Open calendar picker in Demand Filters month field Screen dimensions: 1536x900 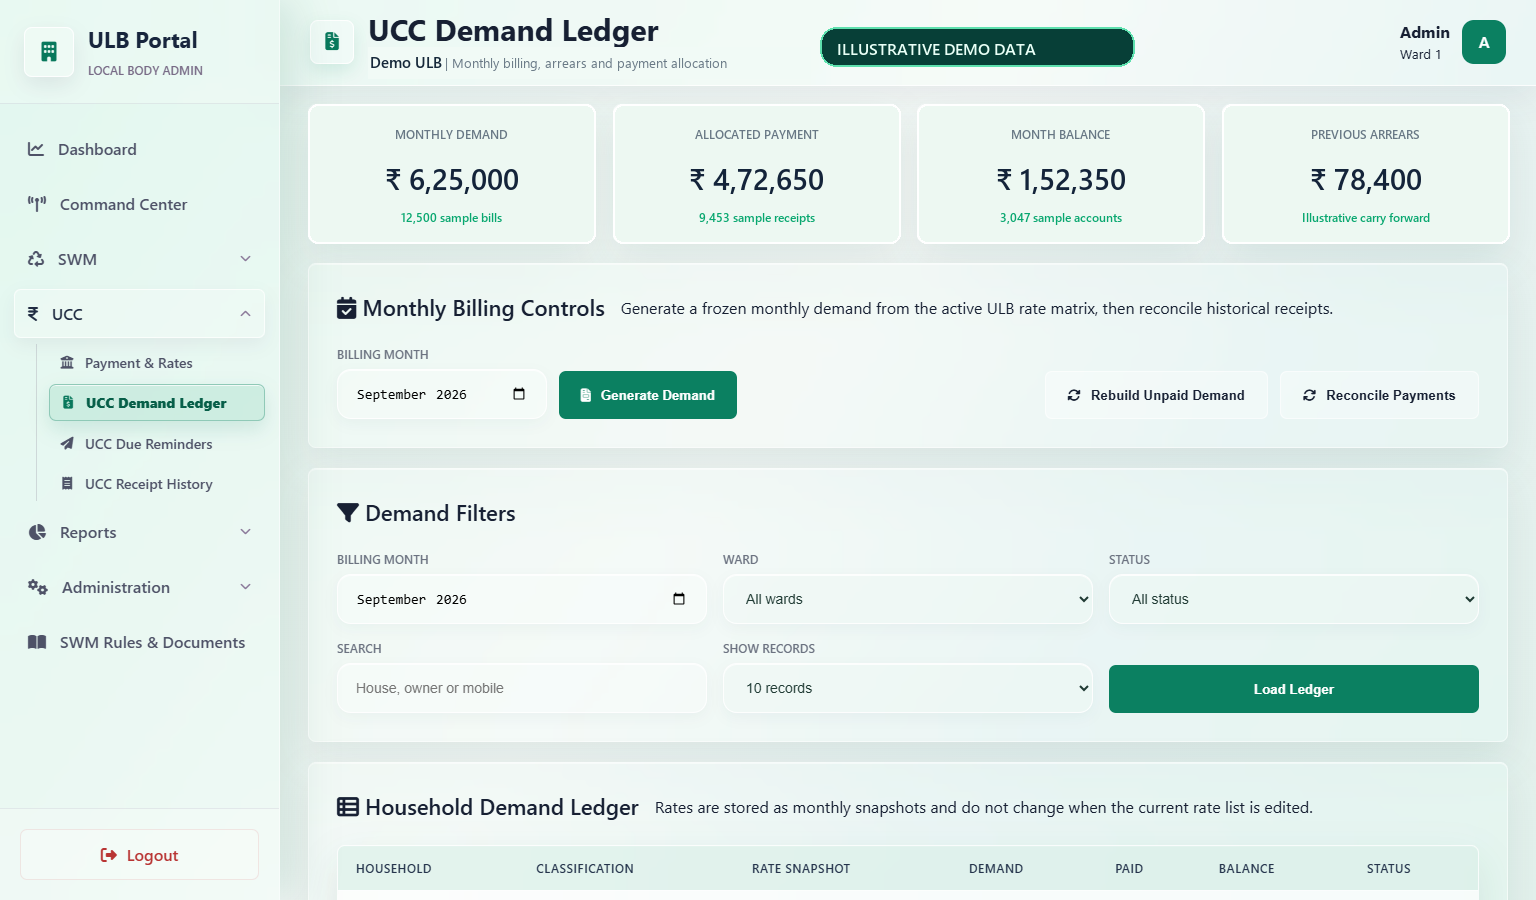pos(679,599)
